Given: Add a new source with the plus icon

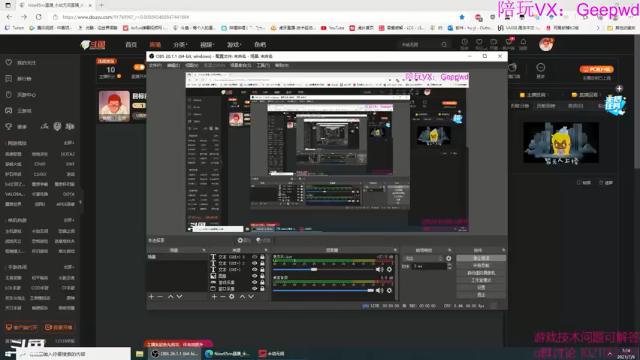Looking at the screenshot, I should pos(214,296).
